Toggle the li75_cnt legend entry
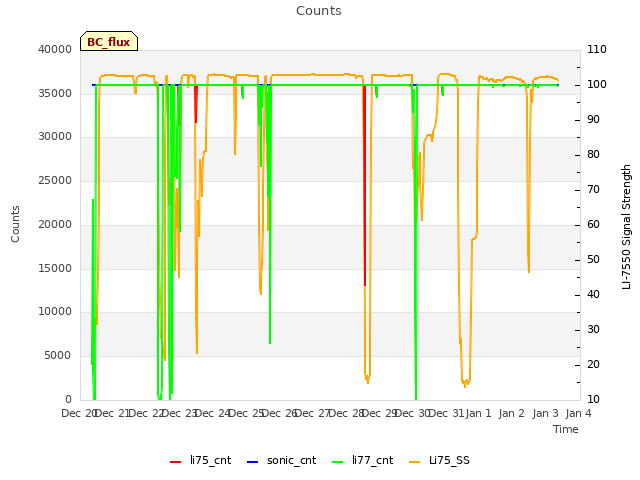Viewport: 640px width, 480px height. [200, 460]
